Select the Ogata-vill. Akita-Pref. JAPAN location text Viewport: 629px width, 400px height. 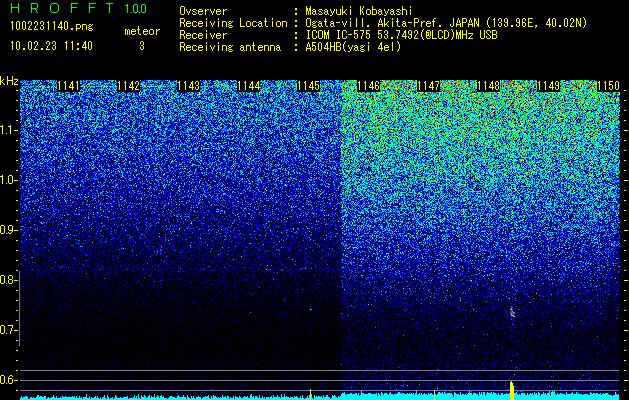pos(446,23)
